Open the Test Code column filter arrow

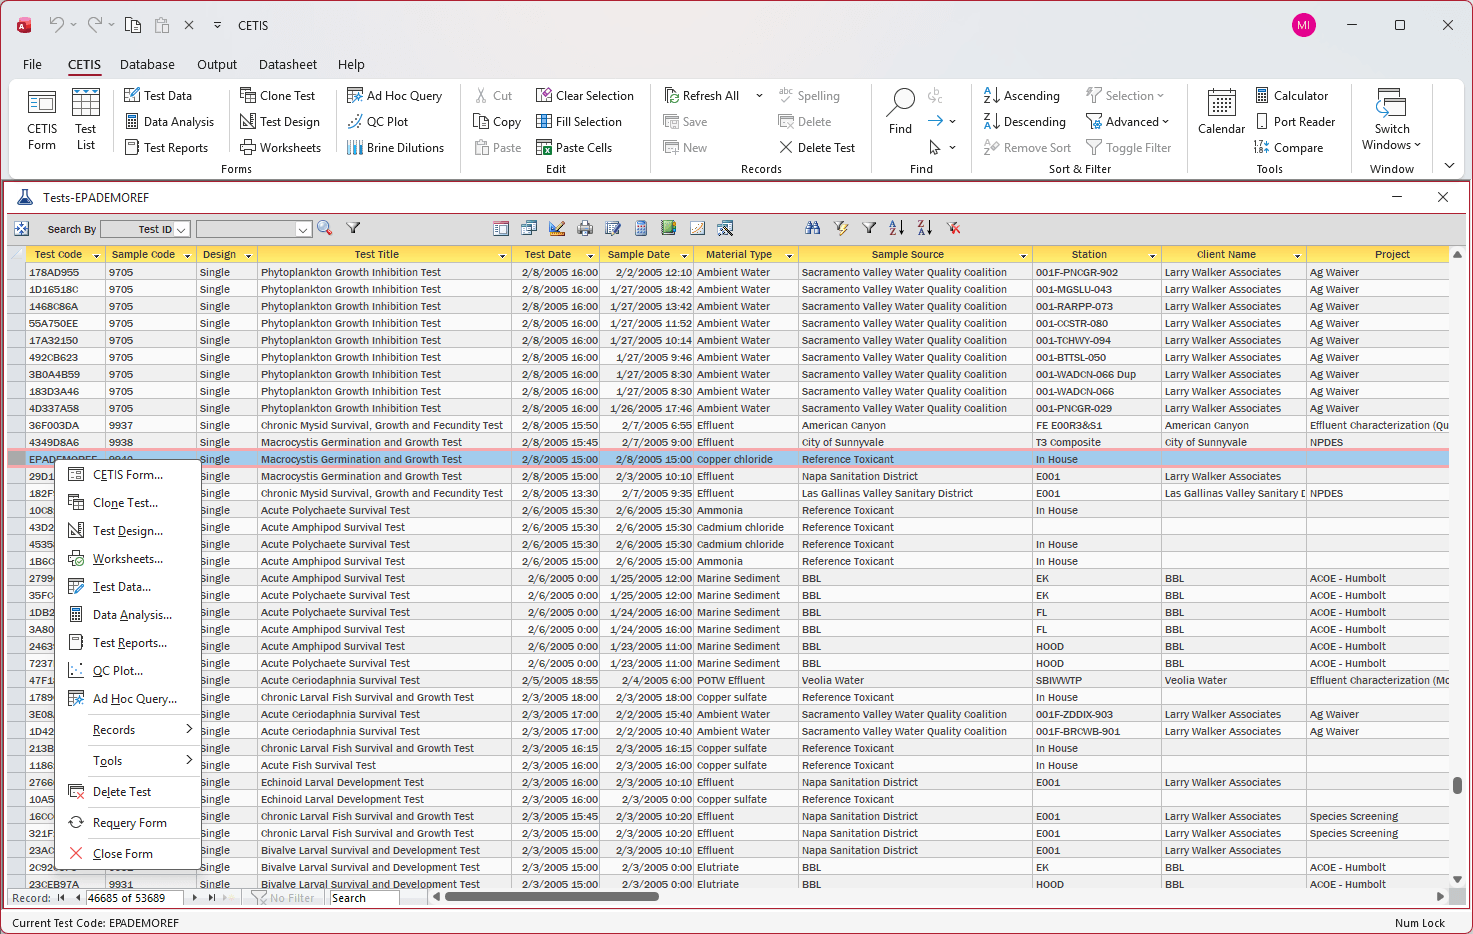coord(96,256)
